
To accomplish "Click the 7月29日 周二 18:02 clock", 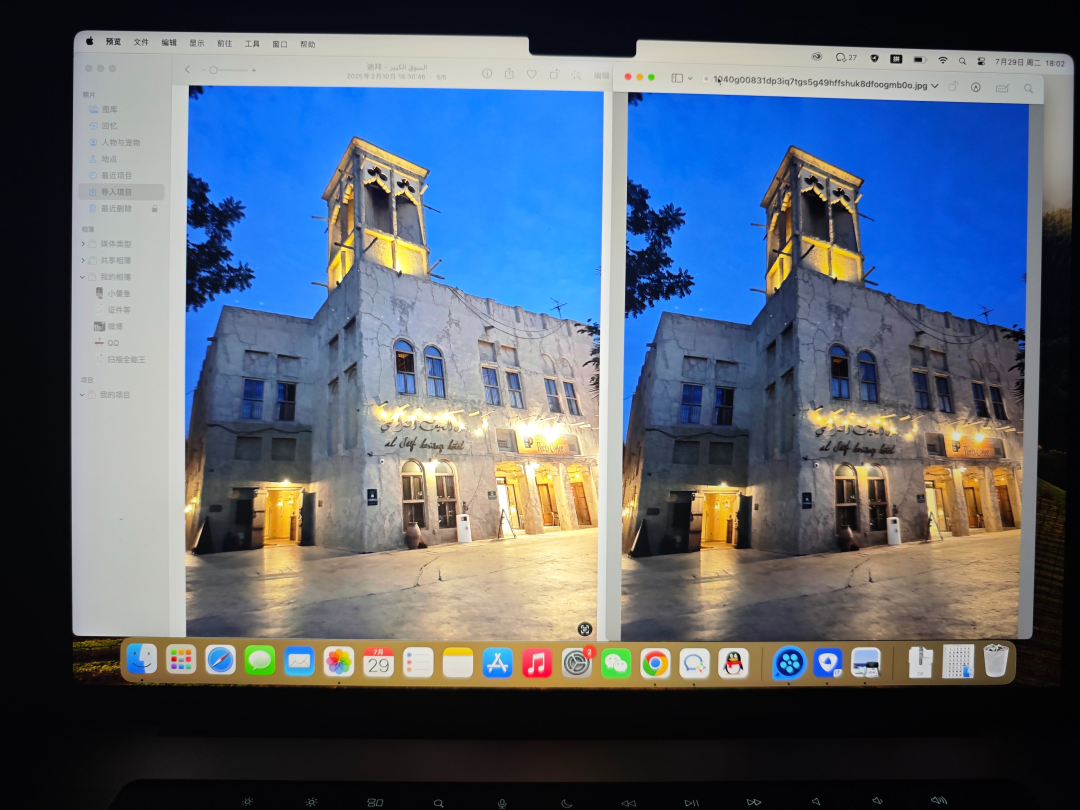I will click(1030, 63).
